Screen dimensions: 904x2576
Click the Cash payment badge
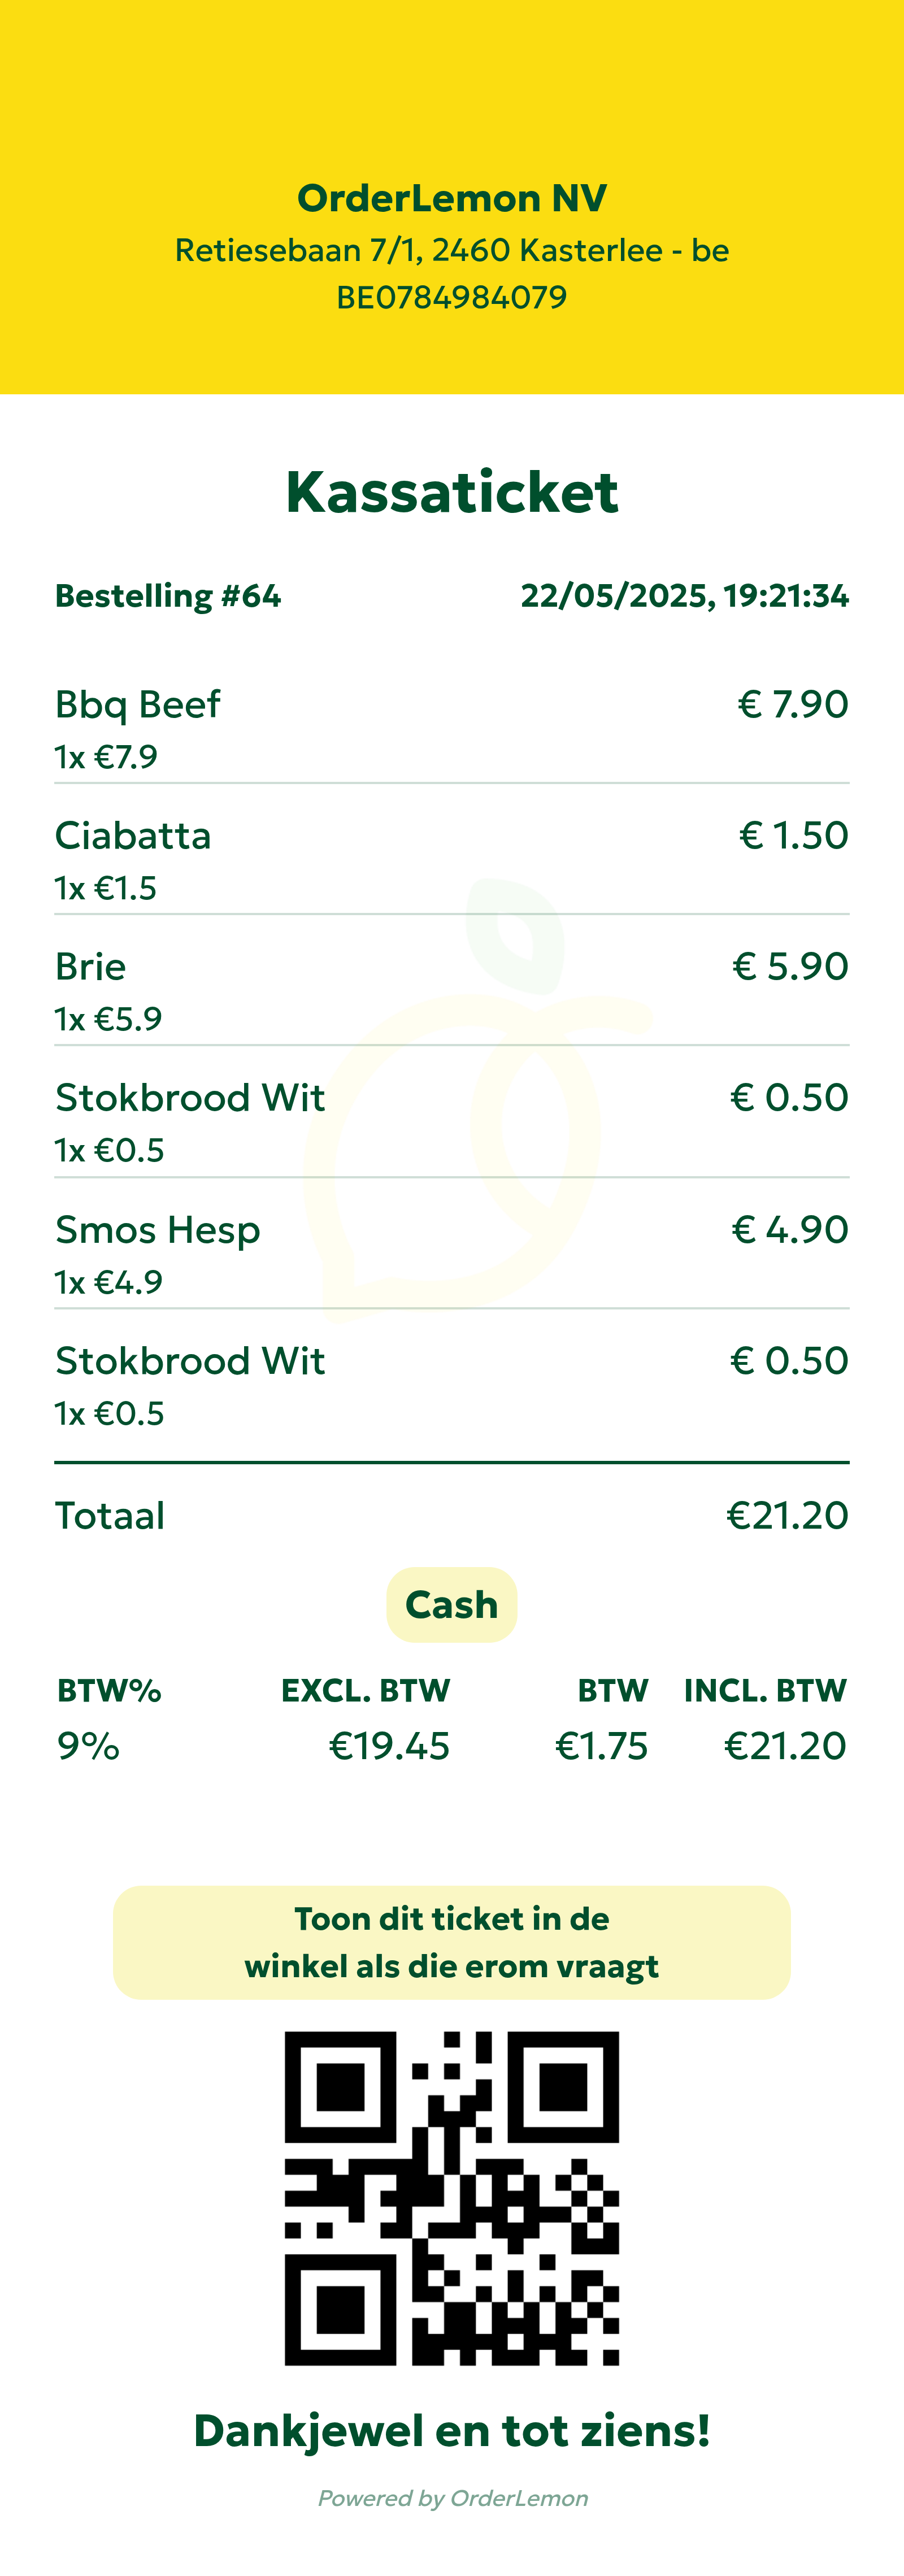click(452, 1605)
